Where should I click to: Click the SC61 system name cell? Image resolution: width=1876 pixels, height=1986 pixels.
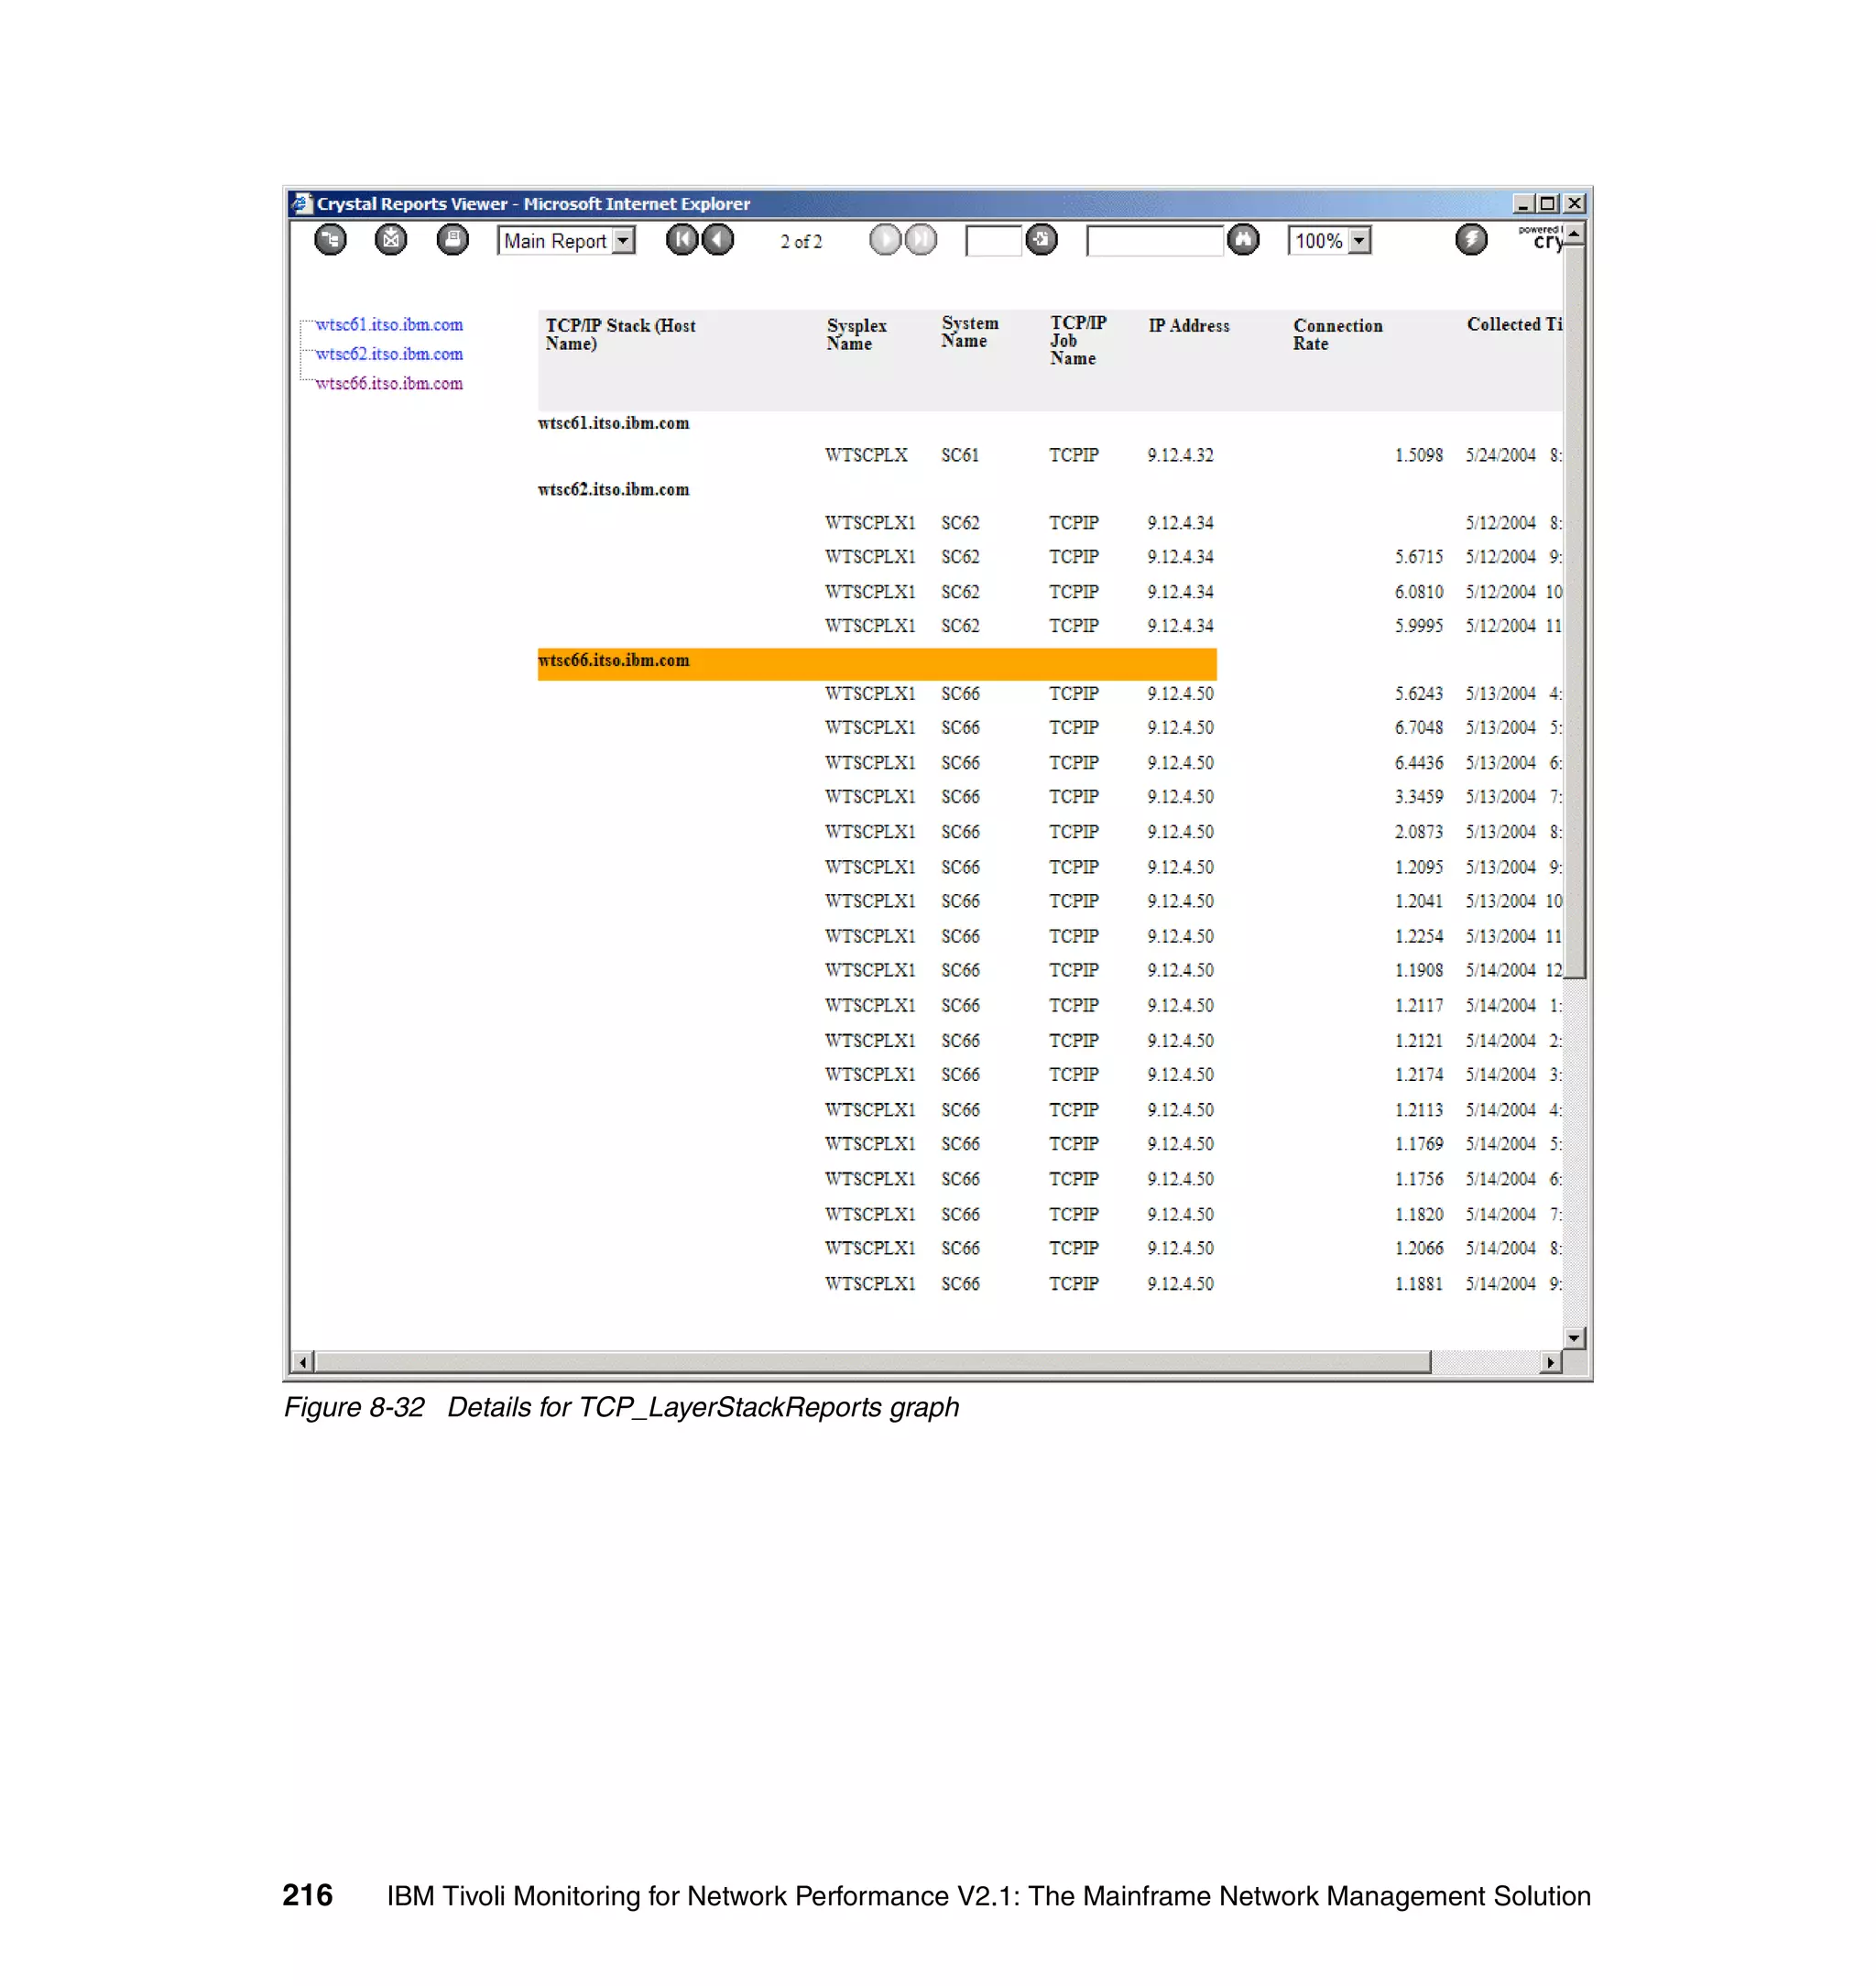960,456
